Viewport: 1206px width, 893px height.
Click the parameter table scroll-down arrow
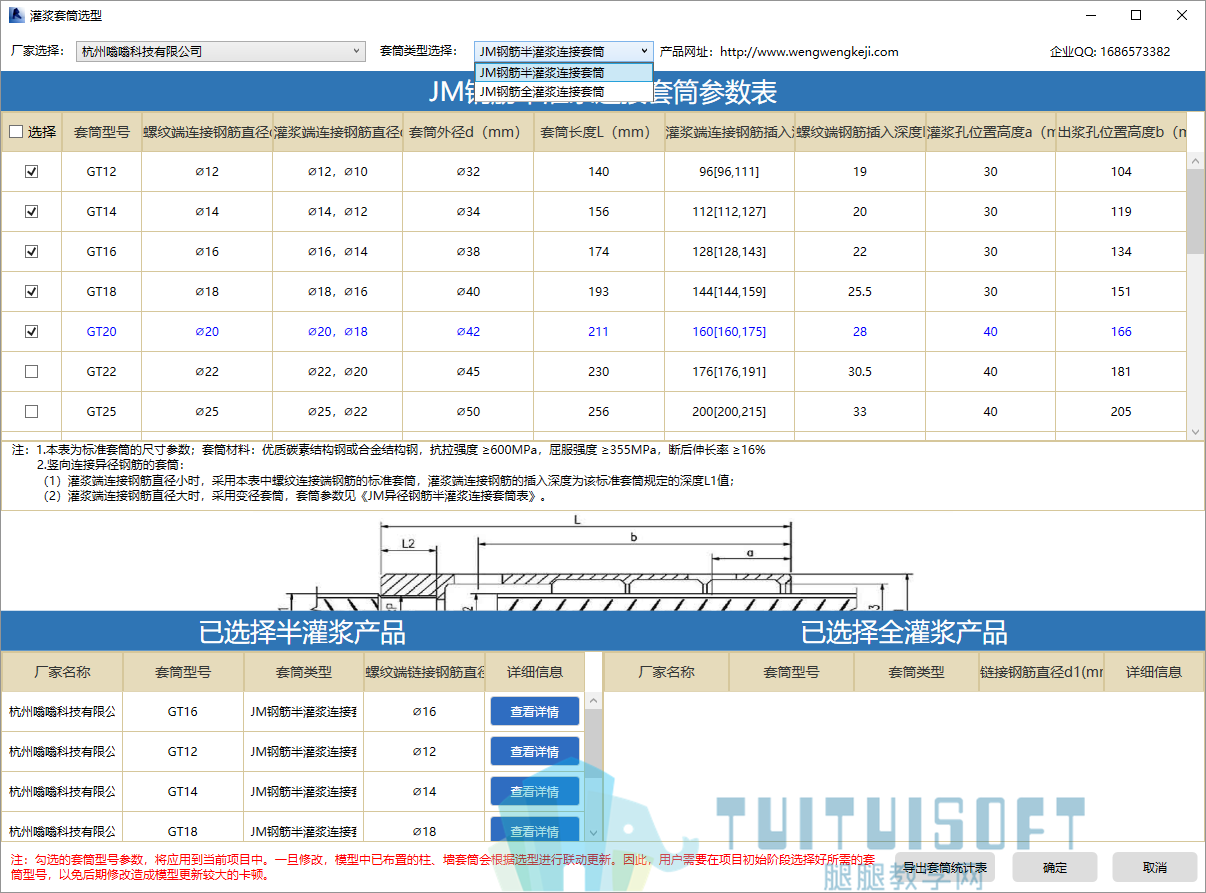(x=1195, y=432)
